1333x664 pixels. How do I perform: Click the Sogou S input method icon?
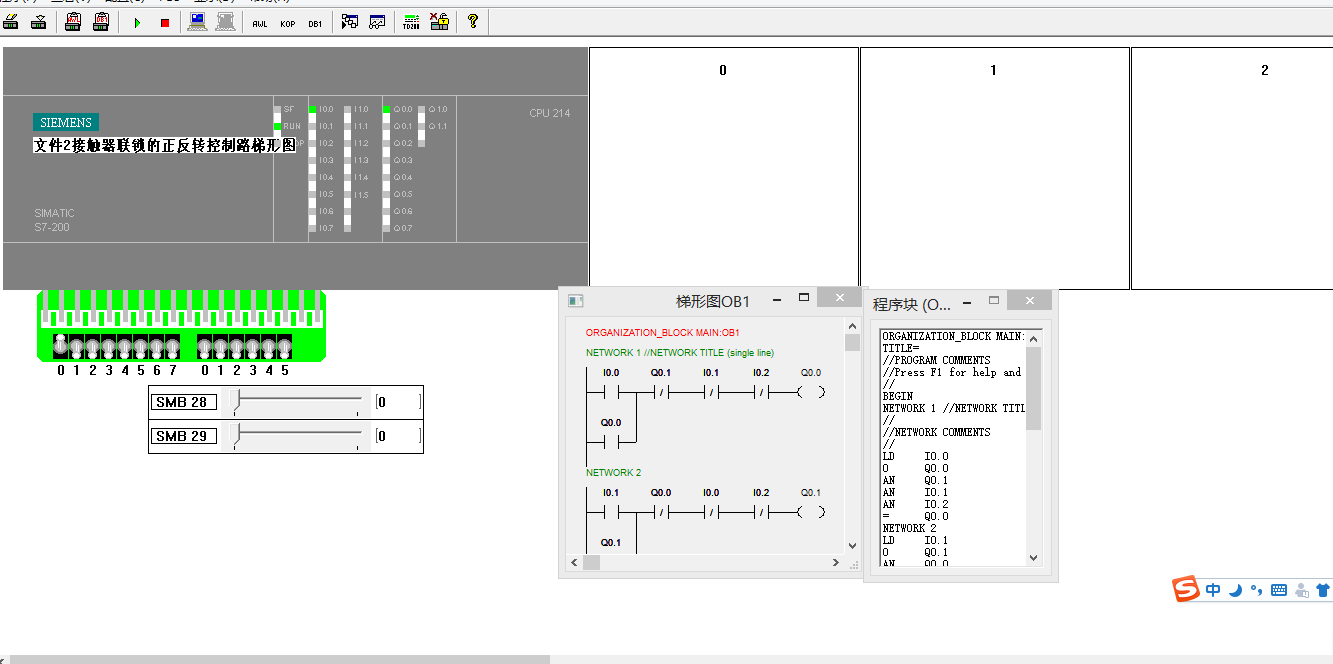point(1185,589)
